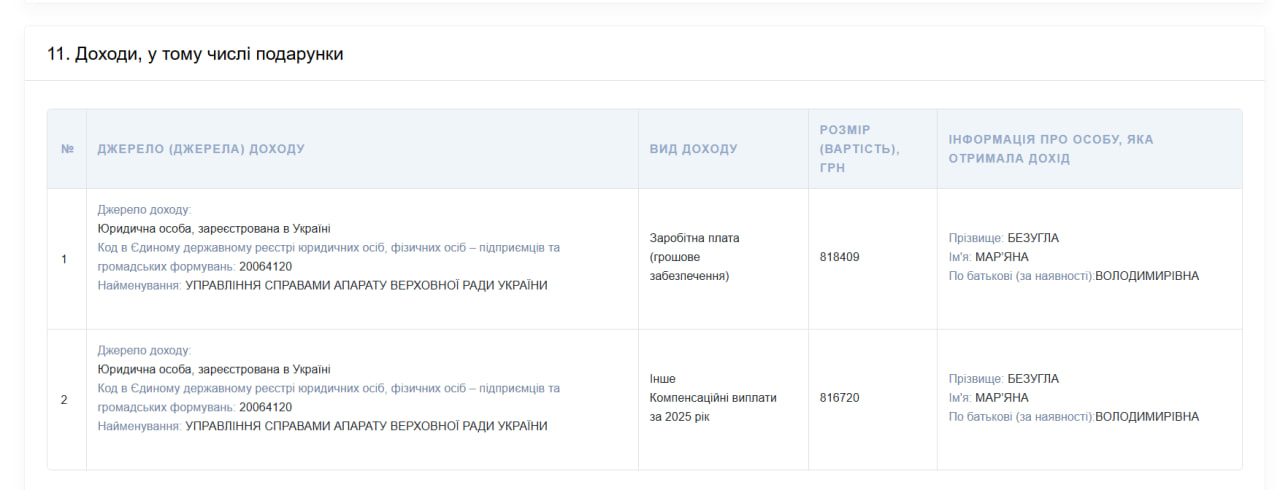This screenshot has width=1280, height=490.
Task: Click the organization name in the second row
Action: click(x=366, y=427)
